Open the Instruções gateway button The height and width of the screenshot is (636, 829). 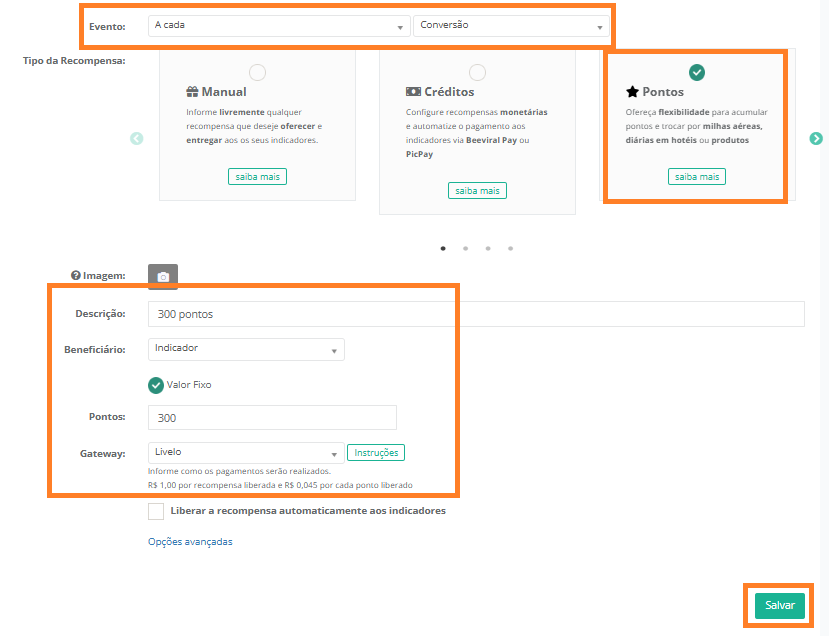(376, 453)
